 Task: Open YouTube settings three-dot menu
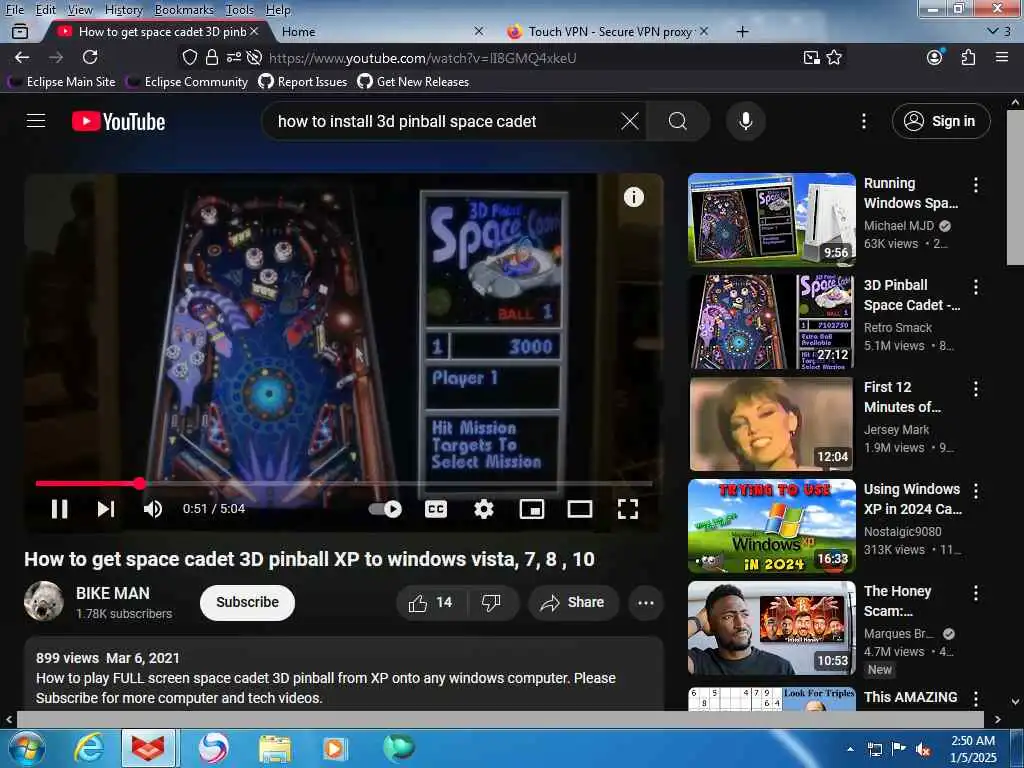coord(863,121)
